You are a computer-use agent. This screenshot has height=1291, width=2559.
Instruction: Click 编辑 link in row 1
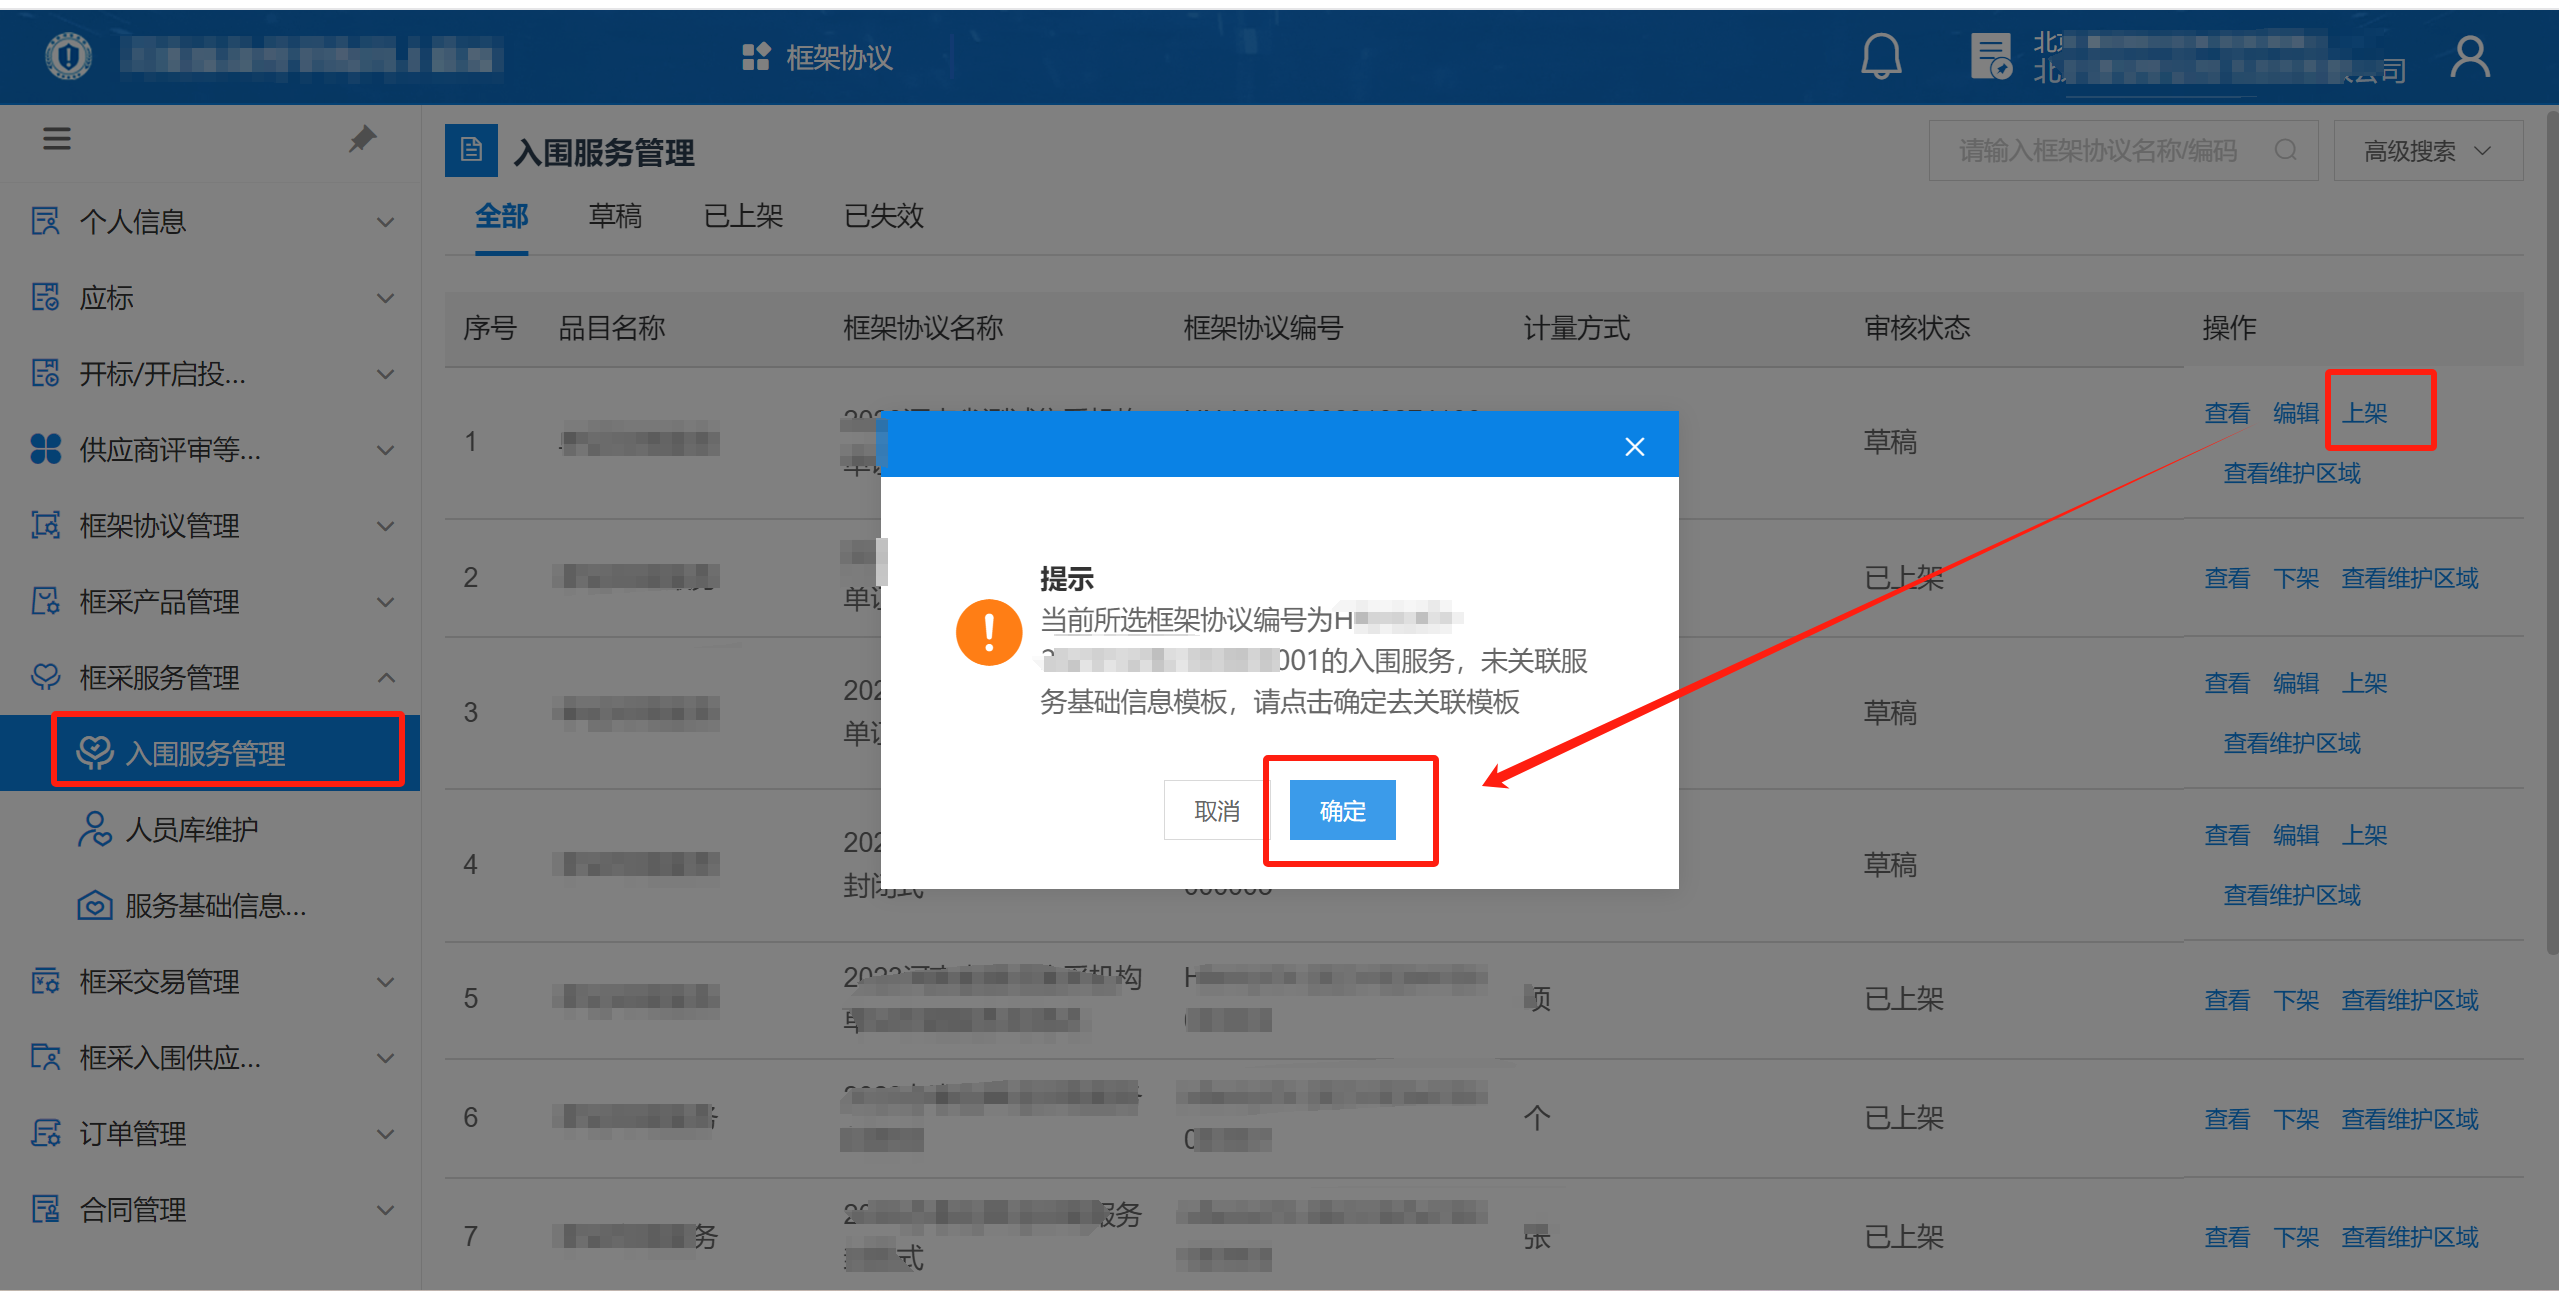point(2295,412)
